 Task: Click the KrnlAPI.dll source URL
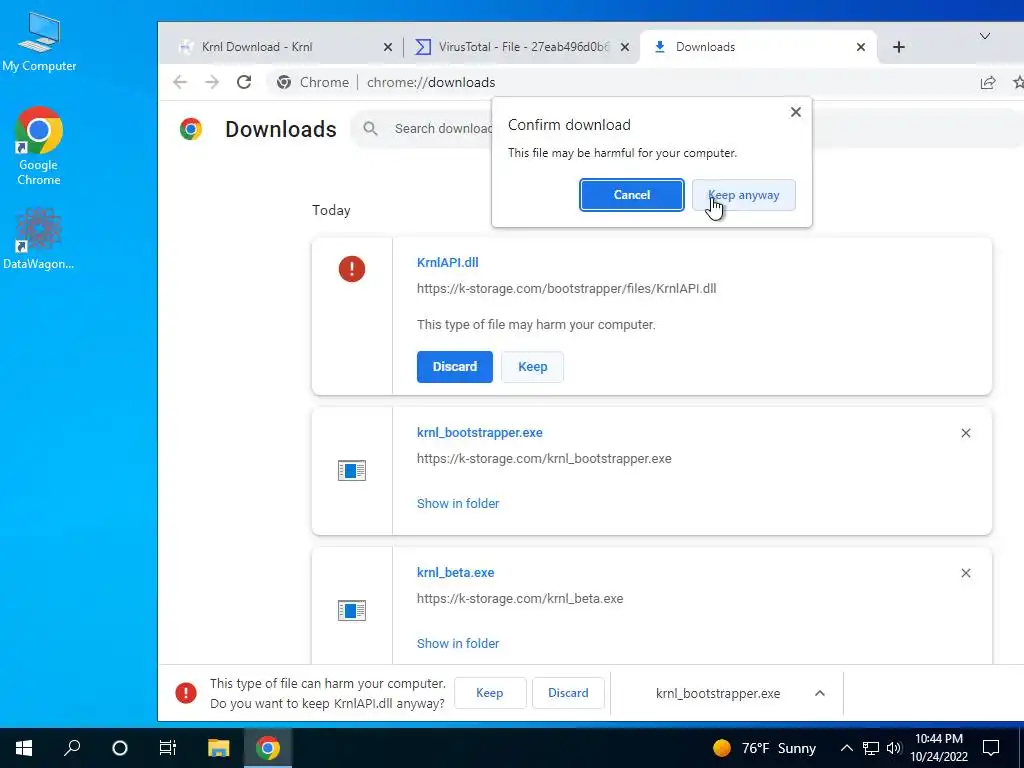point(566,289)
